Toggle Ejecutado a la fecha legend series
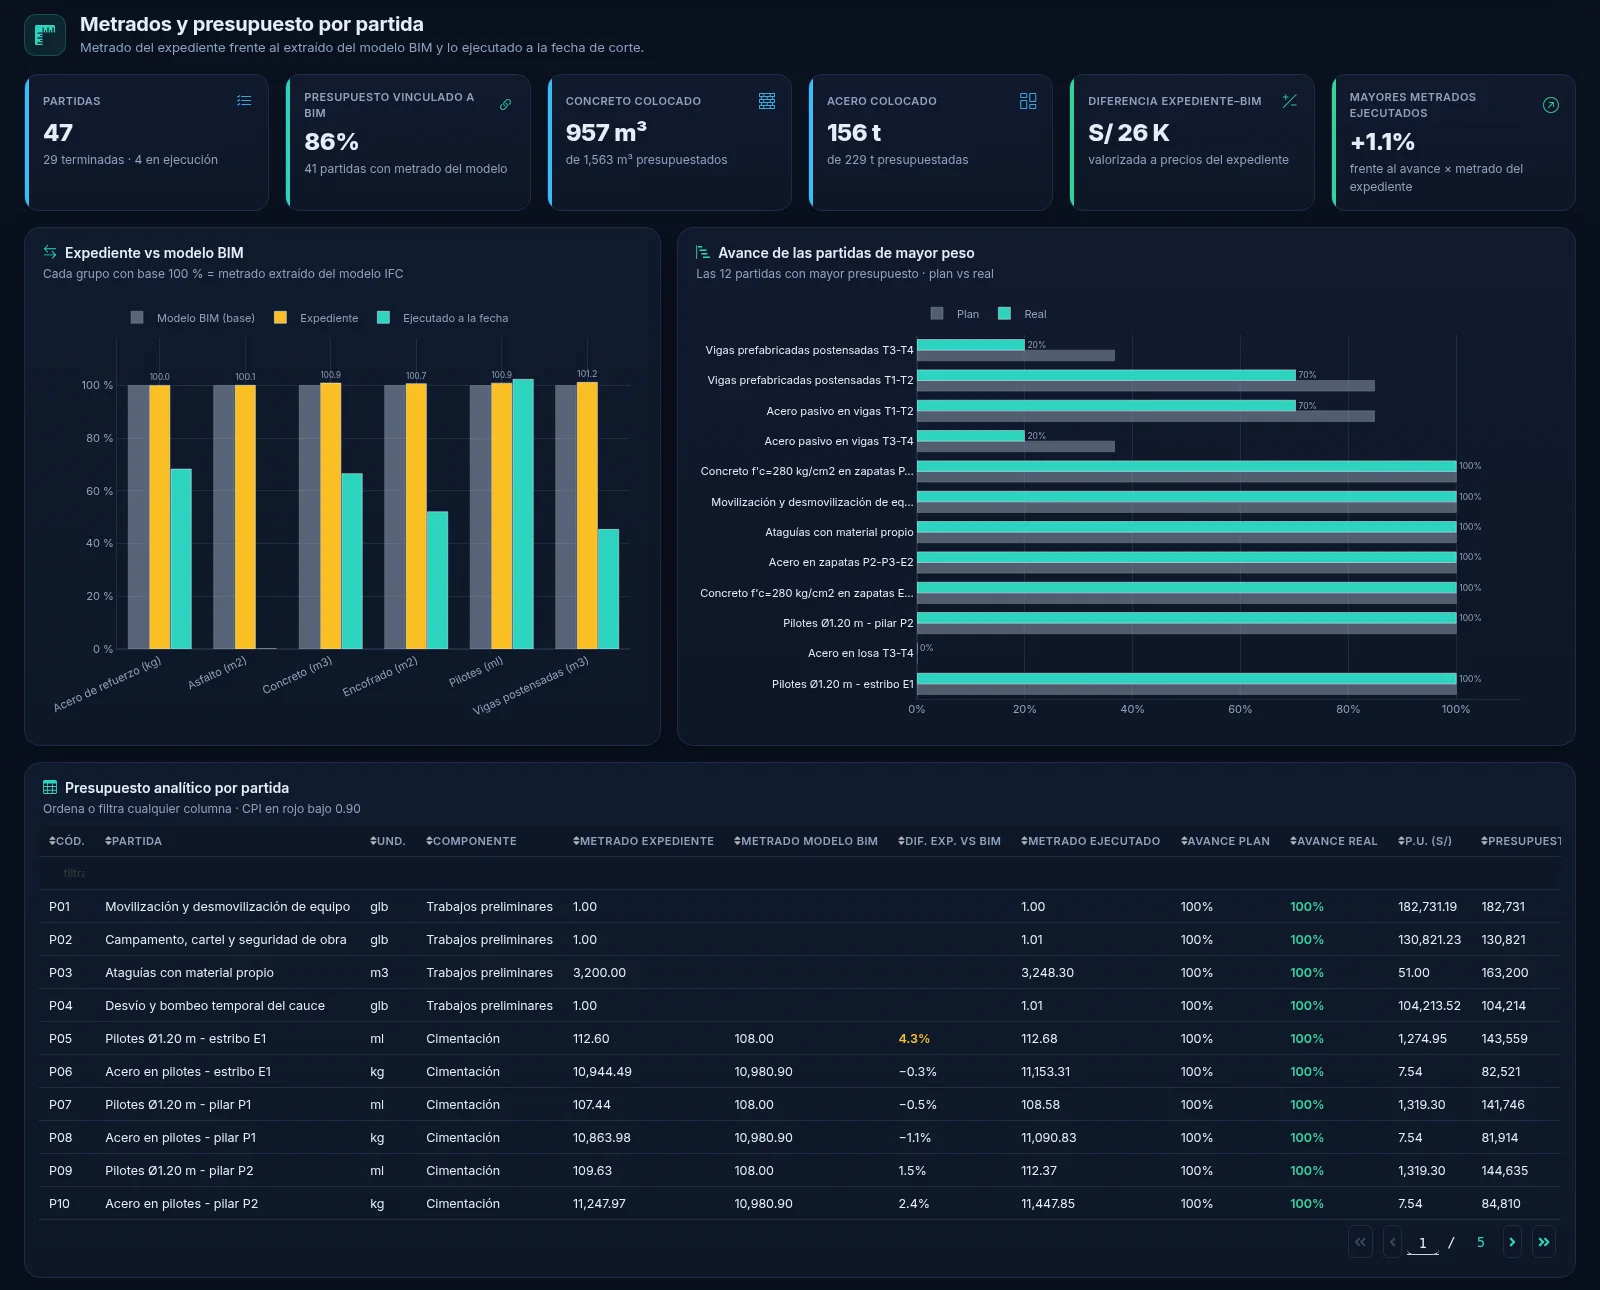The height and width of the screenshot is (1290, 1600). pos(442,318)
